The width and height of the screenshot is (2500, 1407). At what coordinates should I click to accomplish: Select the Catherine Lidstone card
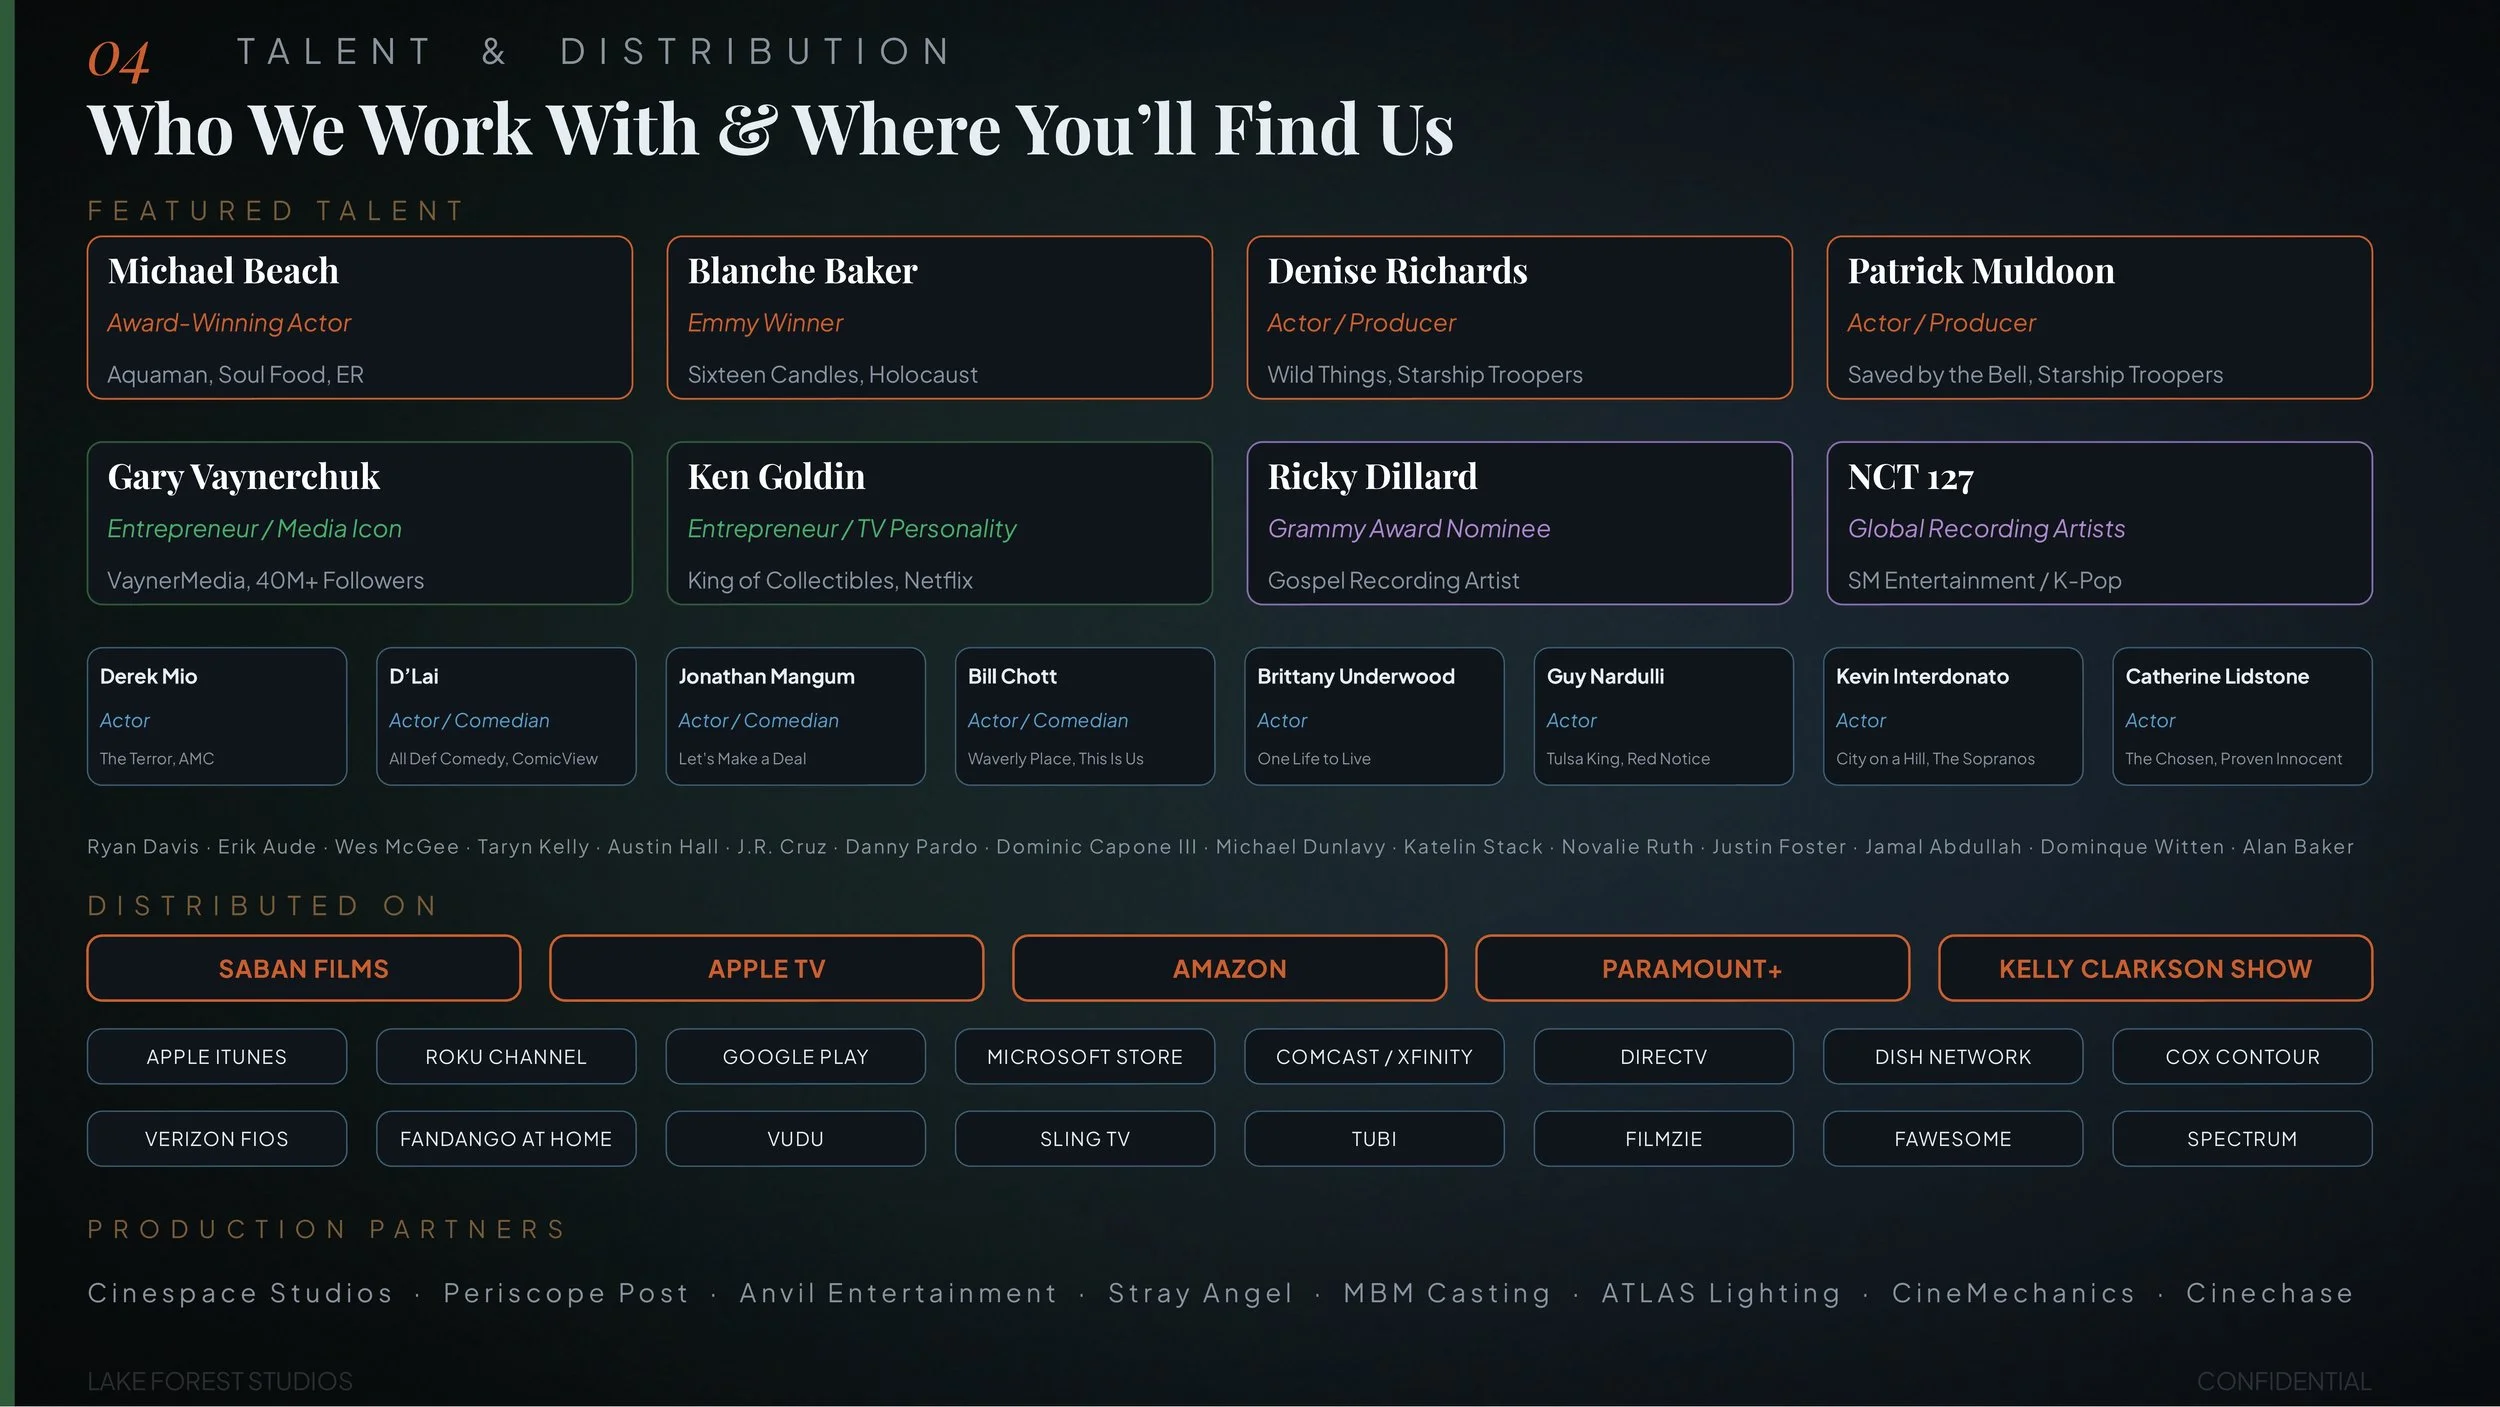[2243, 716]
